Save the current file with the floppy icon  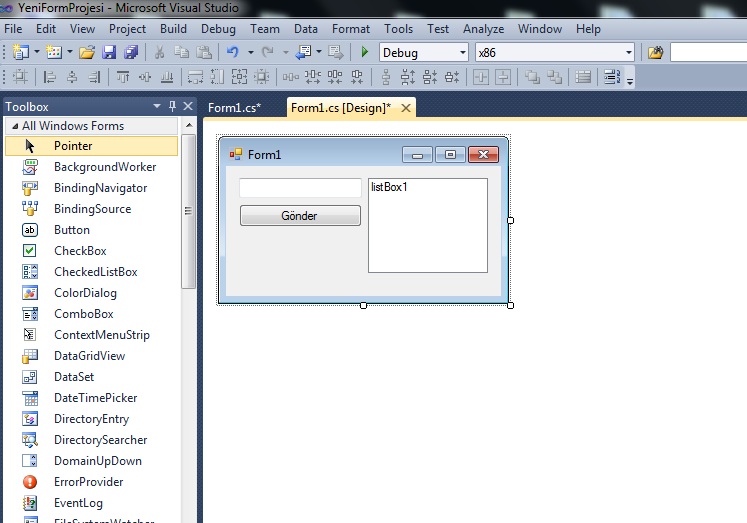[x=109, y=52]
